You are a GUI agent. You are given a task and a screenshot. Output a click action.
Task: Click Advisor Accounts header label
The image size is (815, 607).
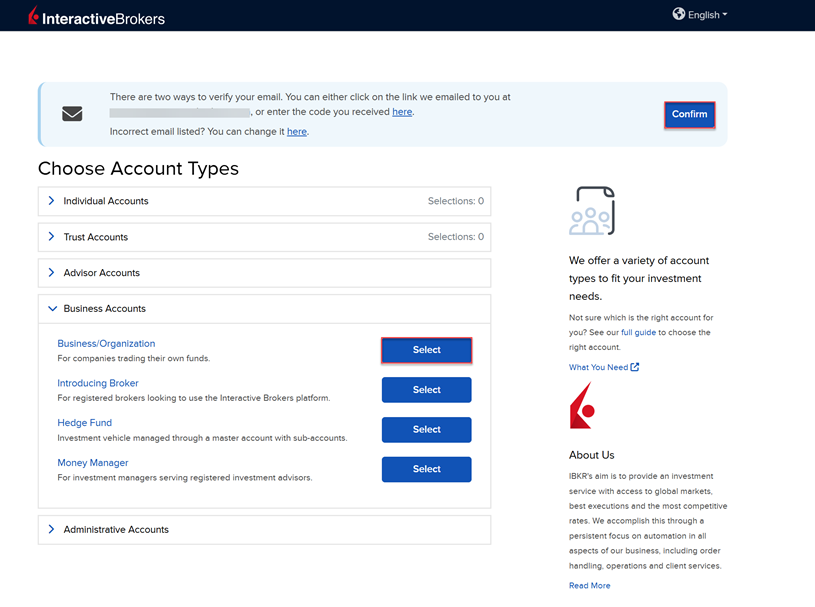[x=101, y=273]
